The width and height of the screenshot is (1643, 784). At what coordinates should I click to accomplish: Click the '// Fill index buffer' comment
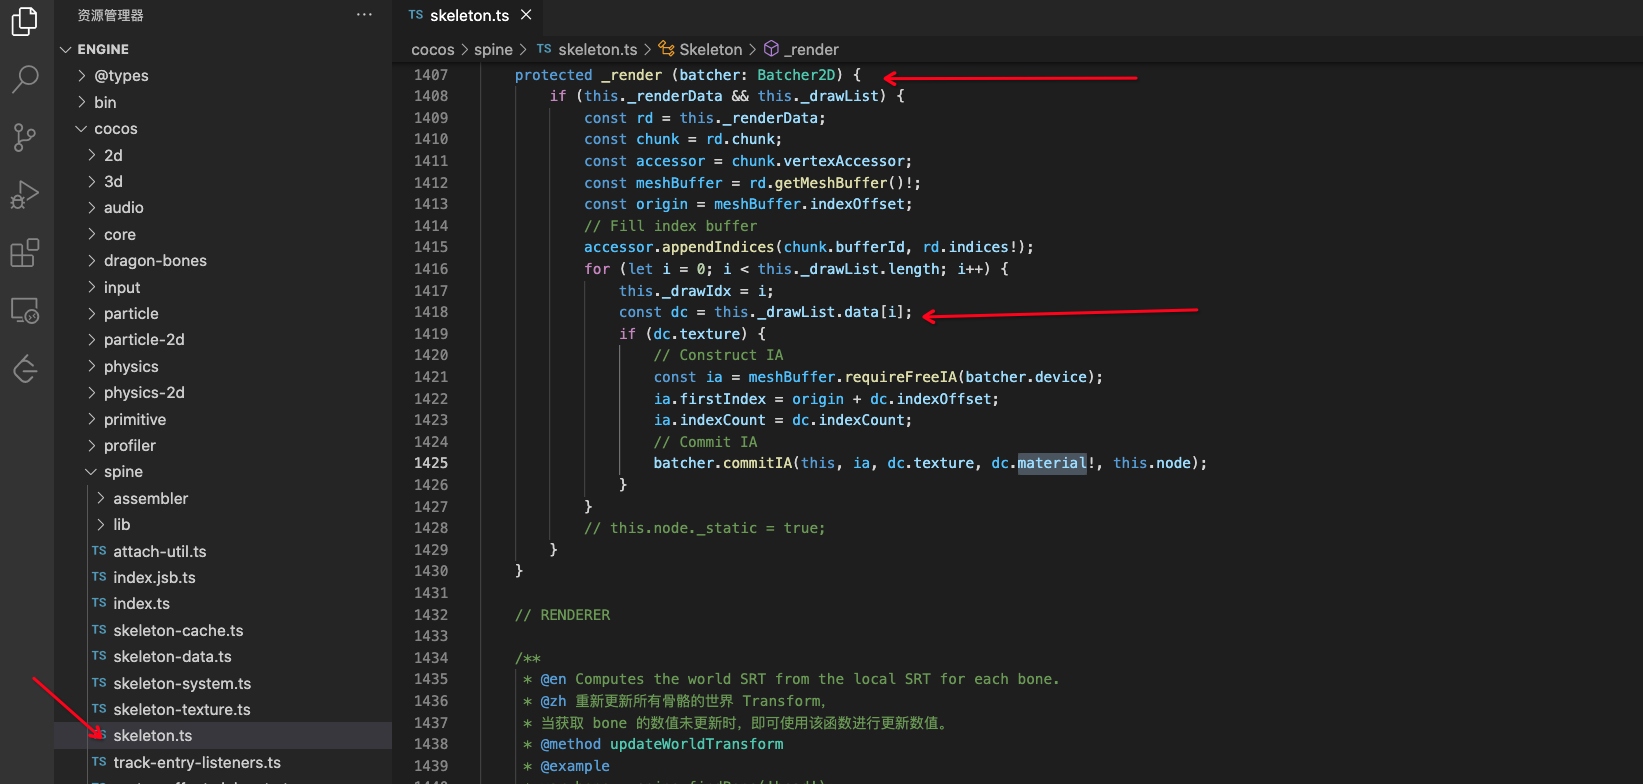(x=671, y=226)
